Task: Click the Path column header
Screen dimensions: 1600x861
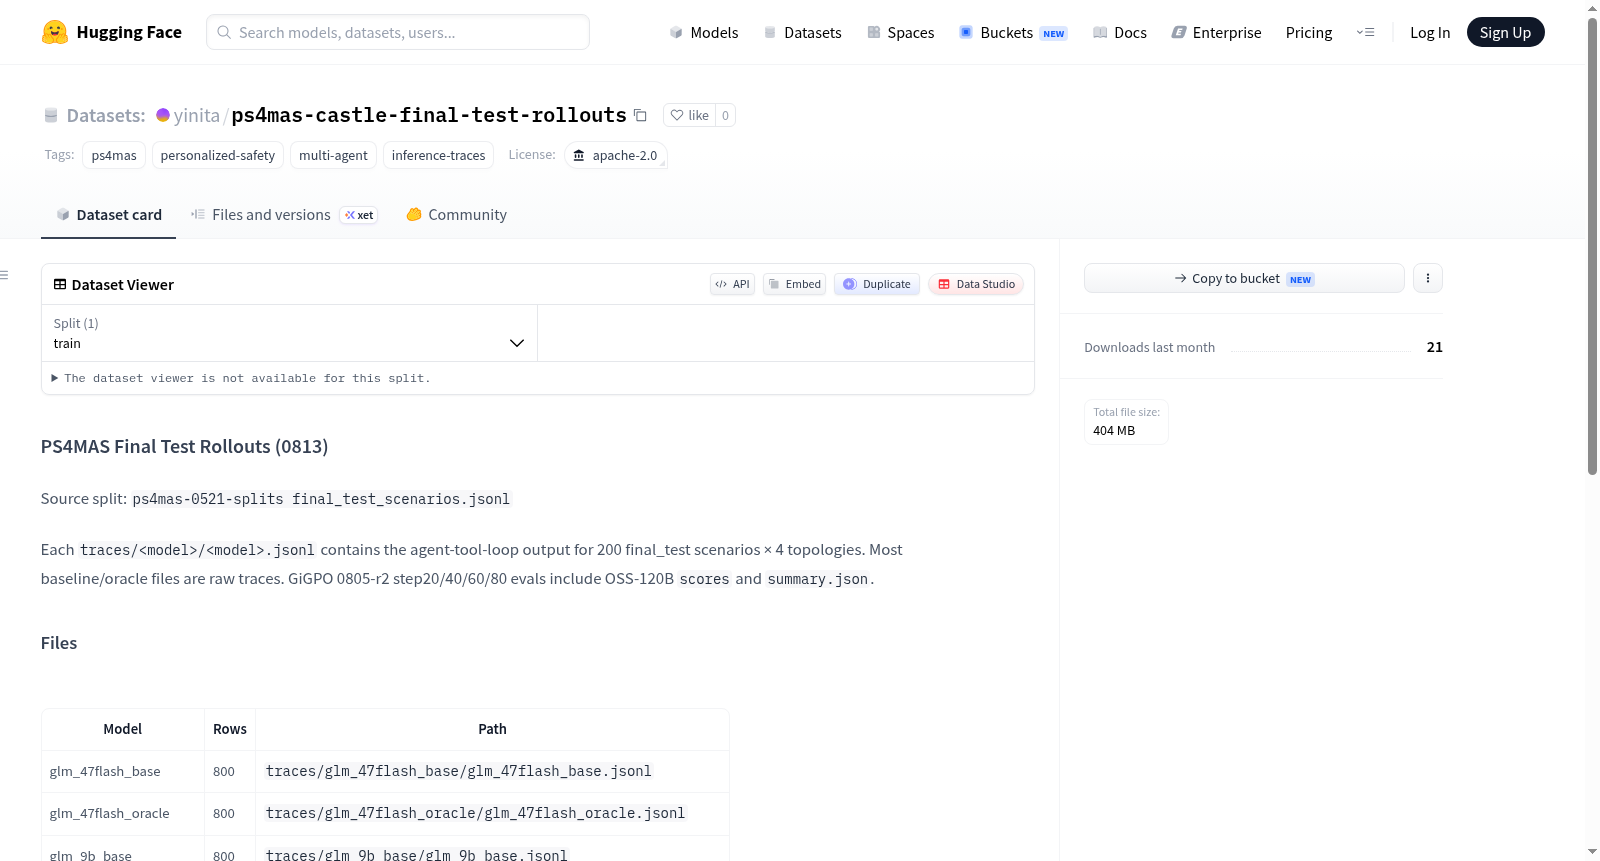Action: pos(492,729)
